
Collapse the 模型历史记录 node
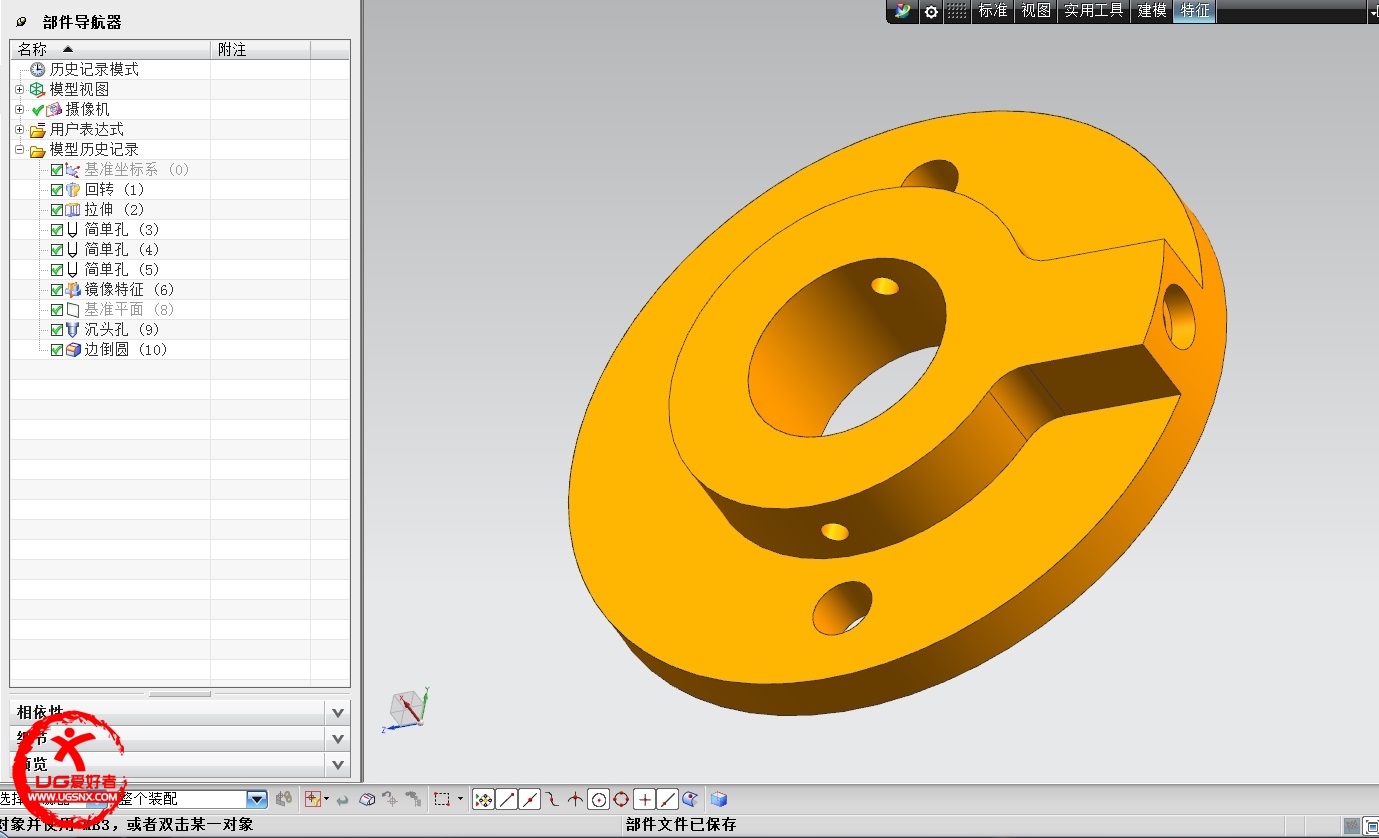pos(19,149)
